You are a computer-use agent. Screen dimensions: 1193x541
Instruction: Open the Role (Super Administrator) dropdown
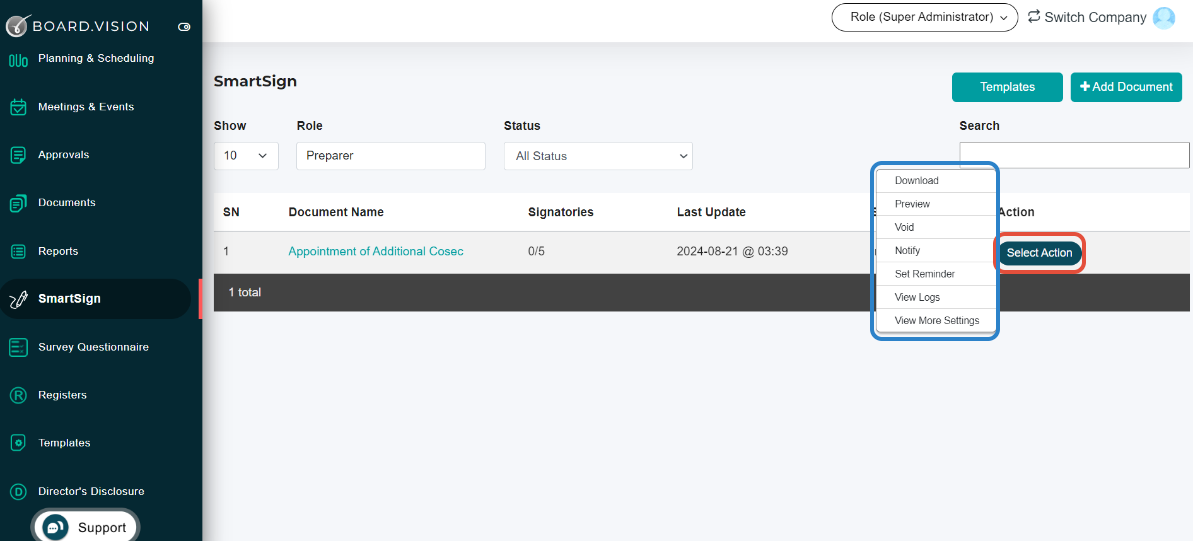(x=924, y=17)
